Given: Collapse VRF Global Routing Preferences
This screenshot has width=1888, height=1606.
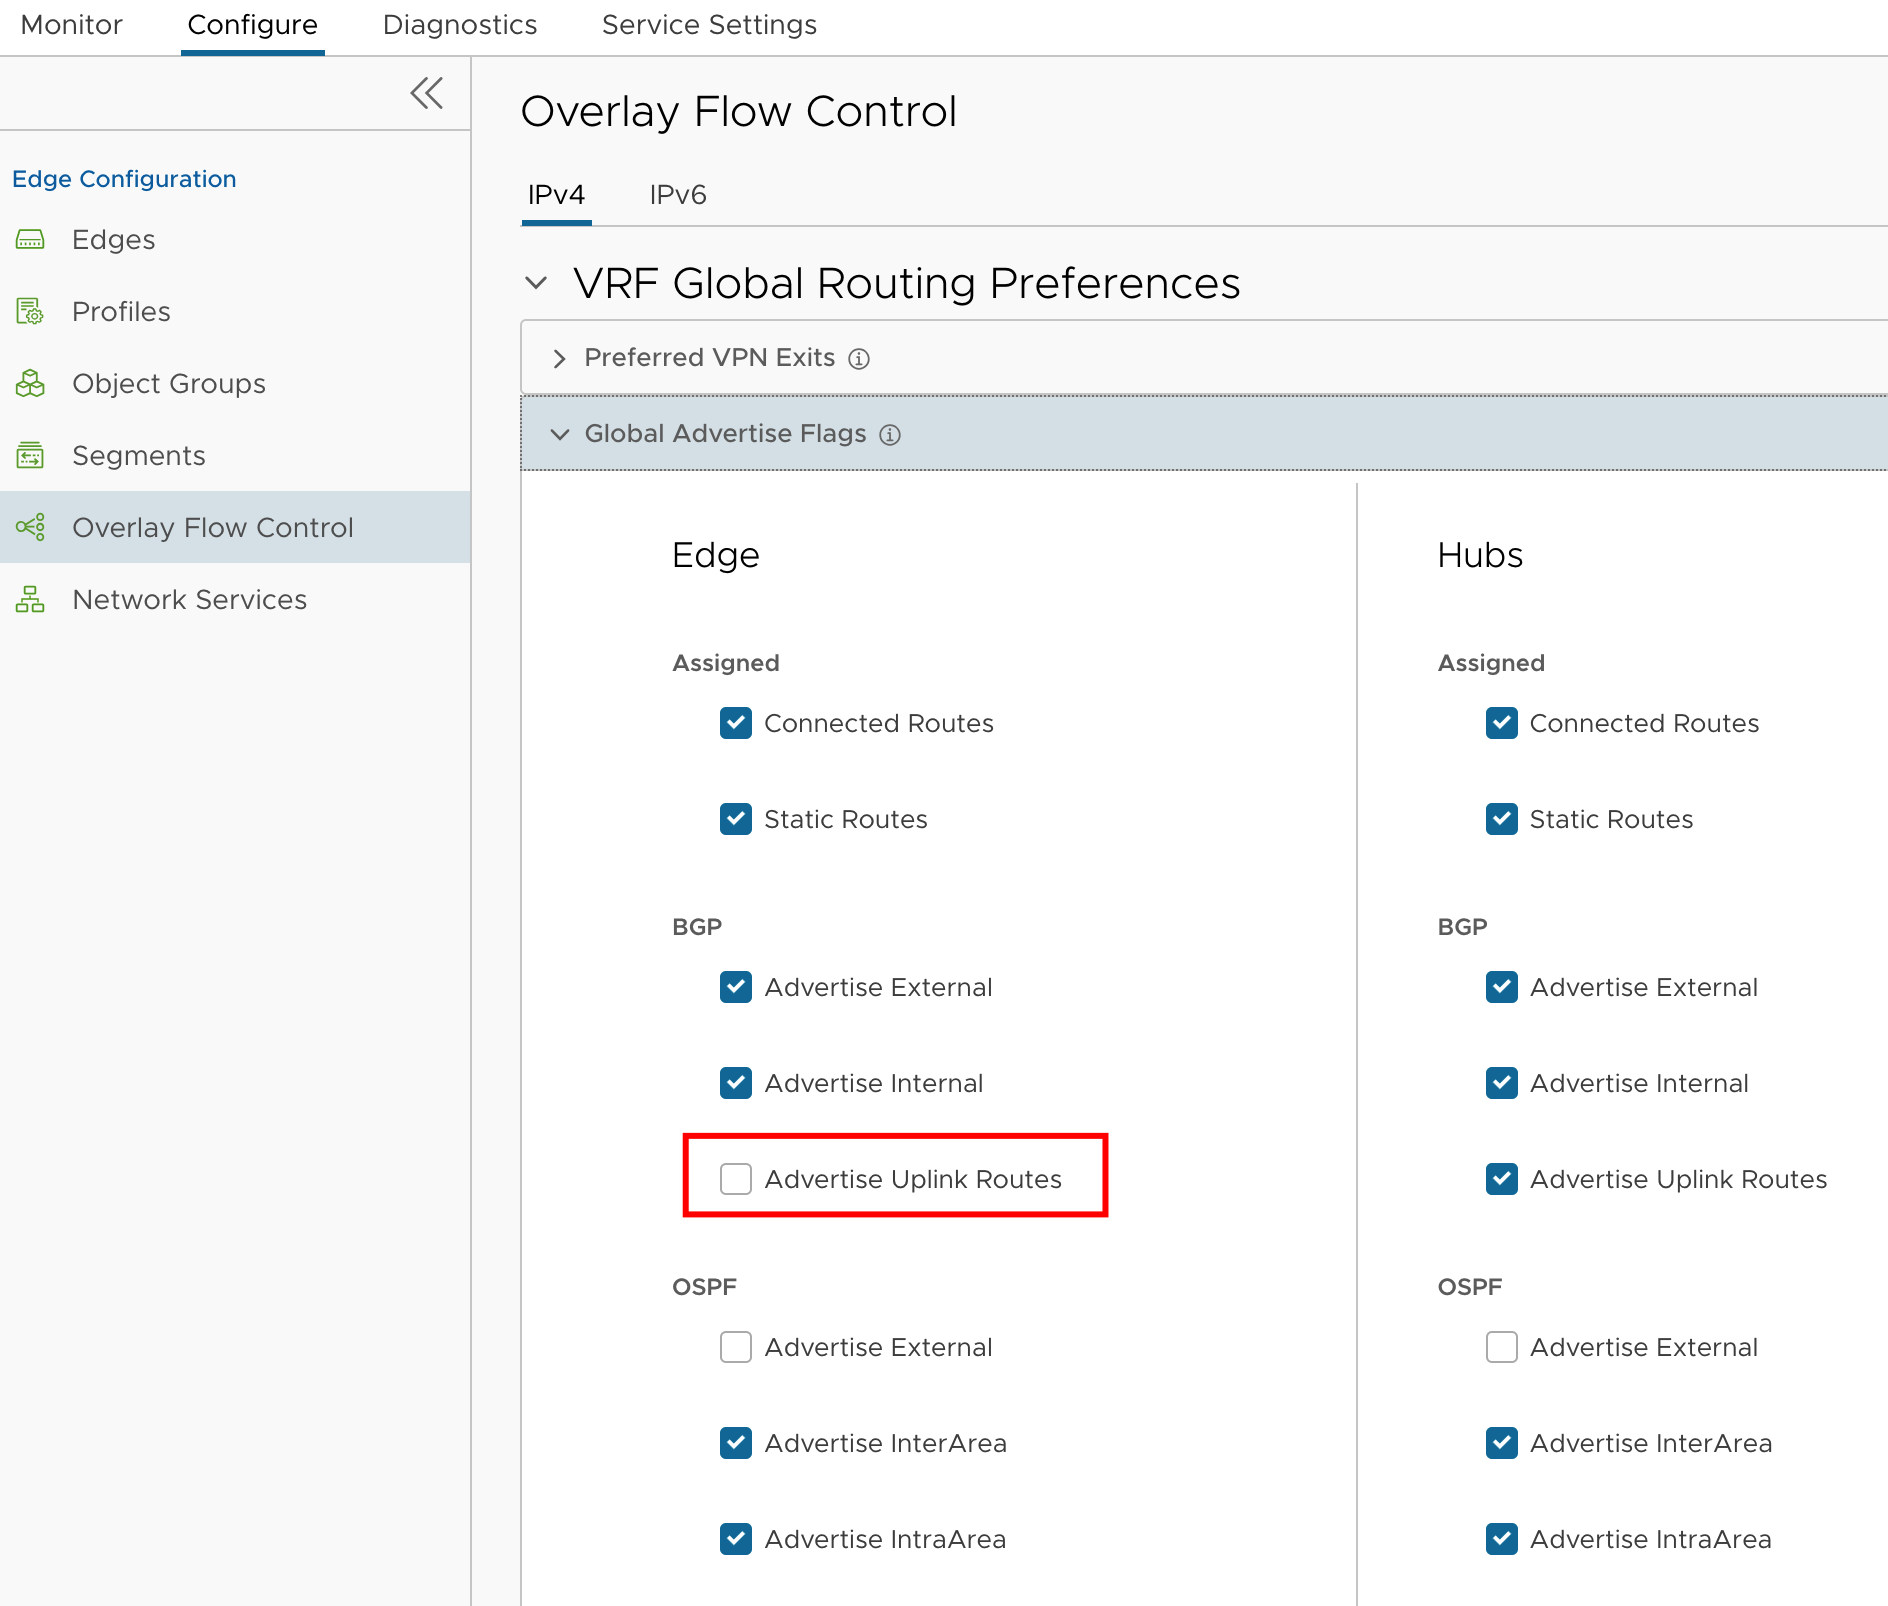Looking at the screenshot, I should pos(537,284).
